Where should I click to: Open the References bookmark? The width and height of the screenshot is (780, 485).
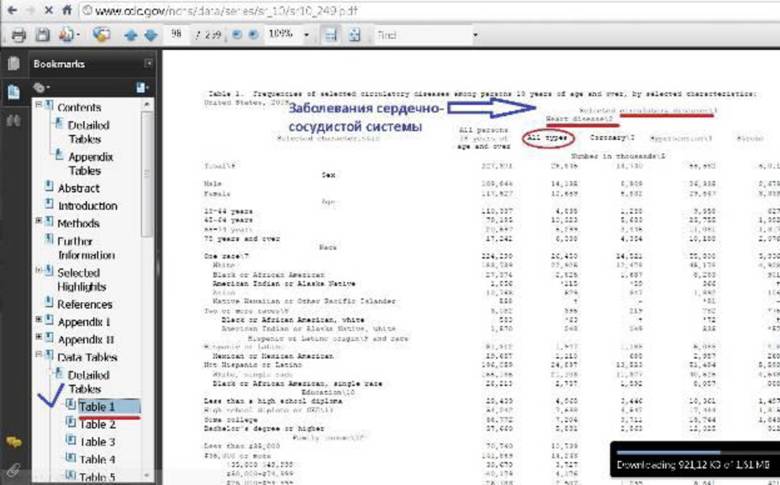coord(85,304)
